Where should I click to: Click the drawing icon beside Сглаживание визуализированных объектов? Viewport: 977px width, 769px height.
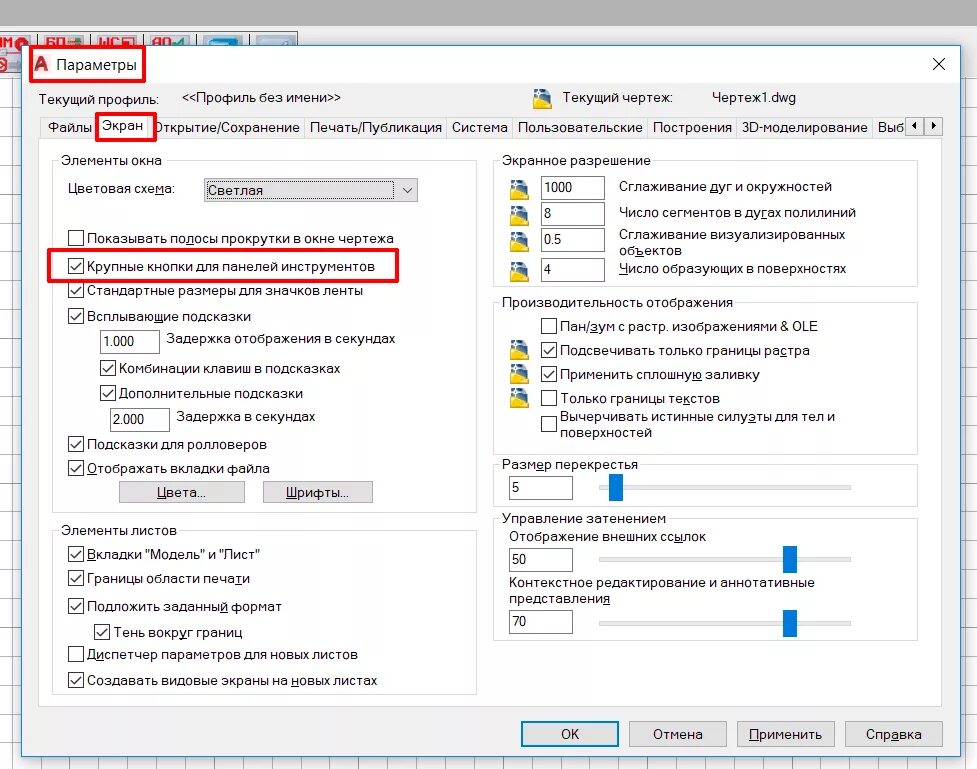(519, 241)
